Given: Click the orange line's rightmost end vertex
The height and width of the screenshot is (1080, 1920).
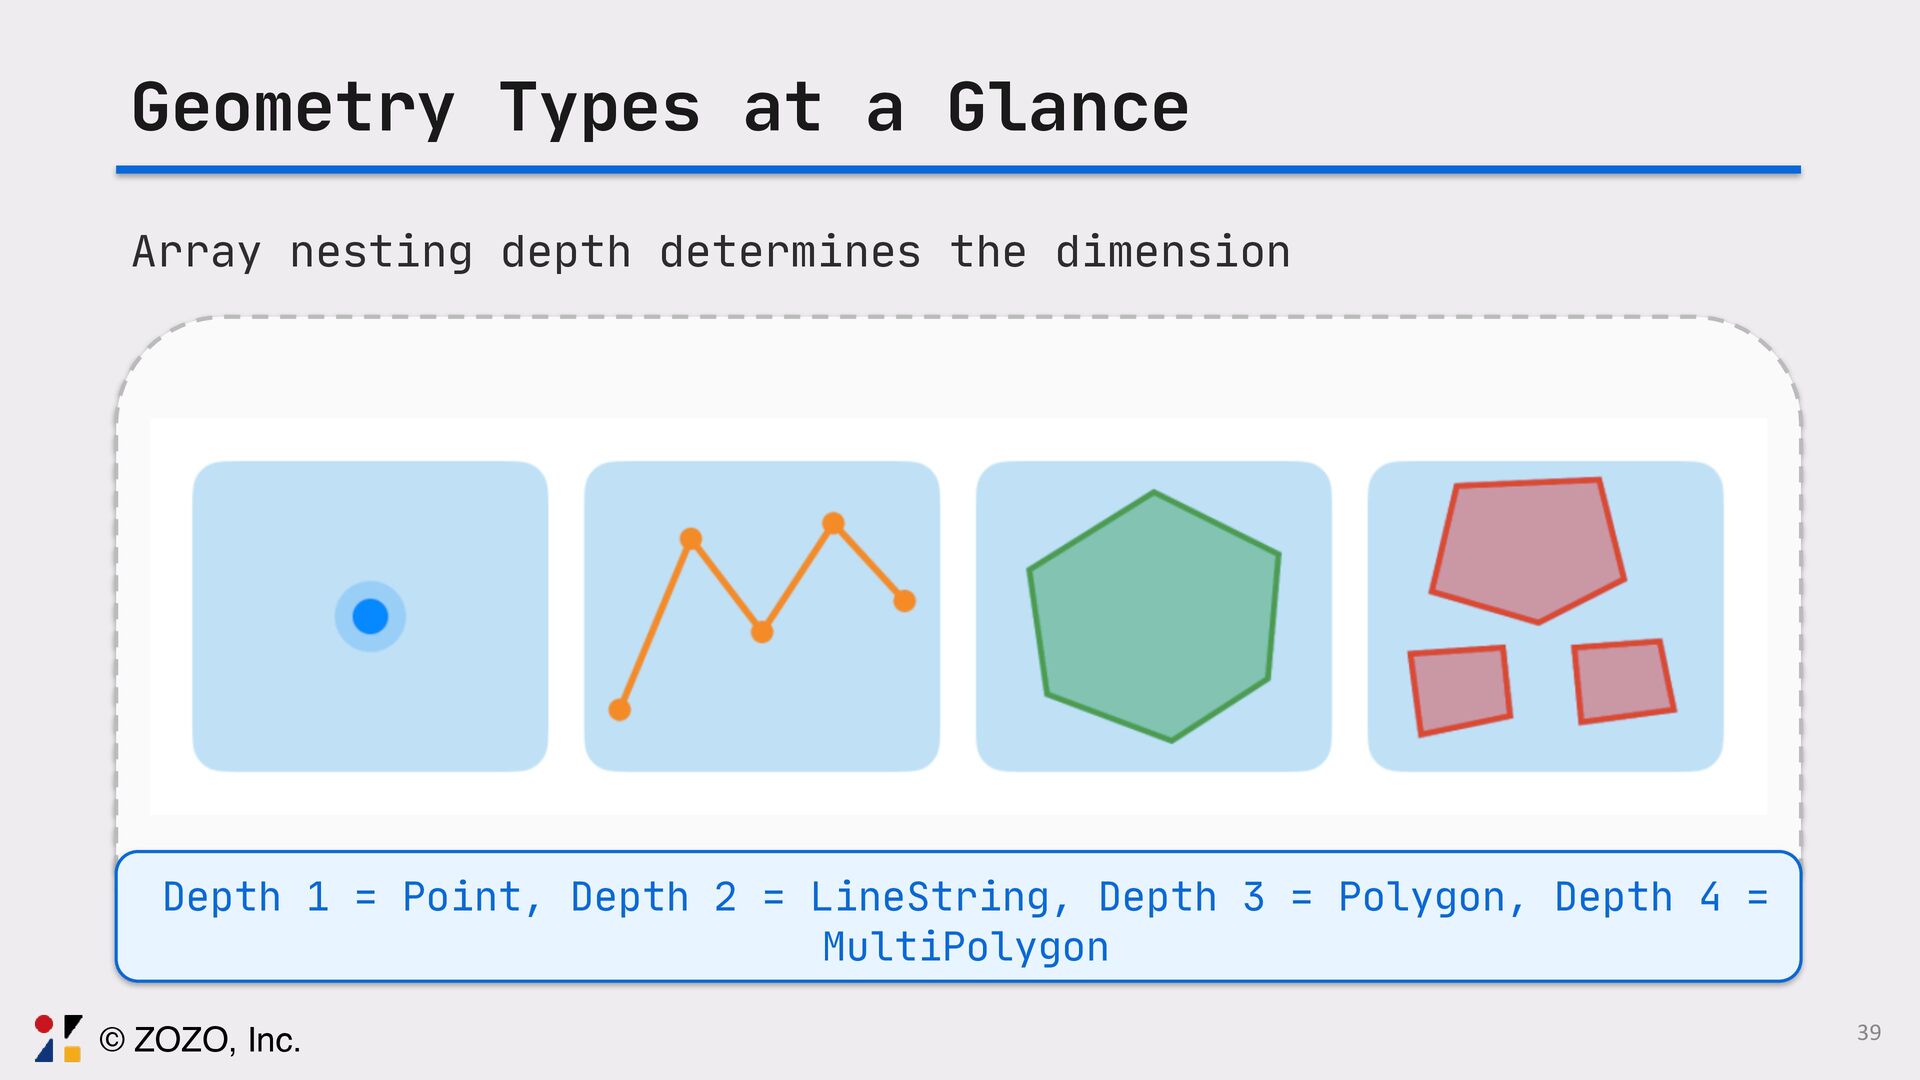Looking at the screenshot, I should point(904,601).
